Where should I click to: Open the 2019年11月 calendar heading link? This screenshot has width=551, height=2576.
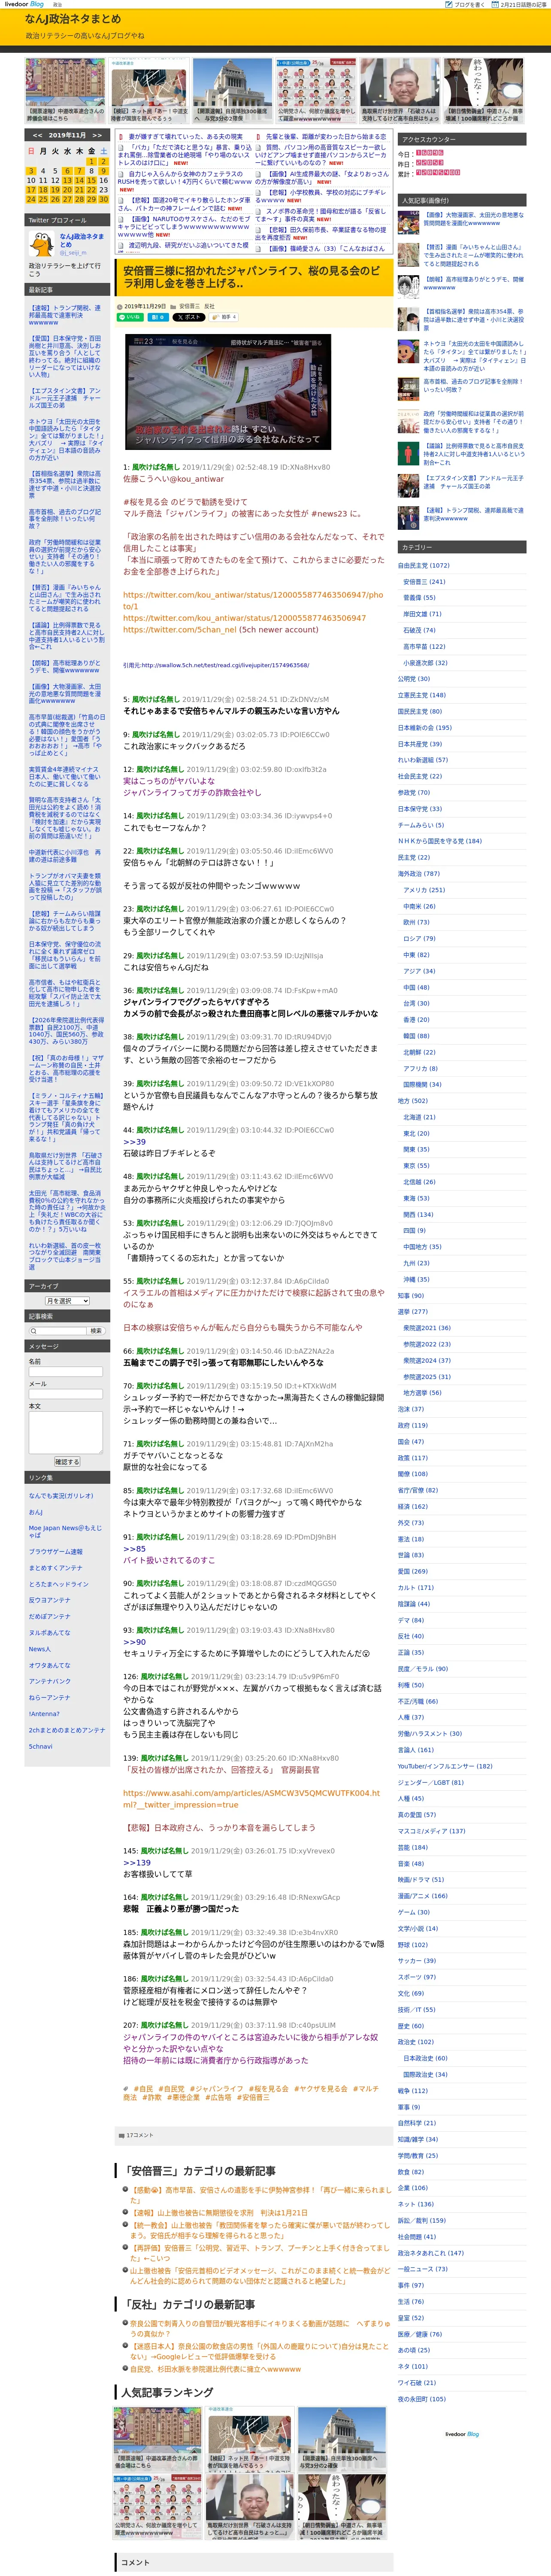[x=67, y=135]
